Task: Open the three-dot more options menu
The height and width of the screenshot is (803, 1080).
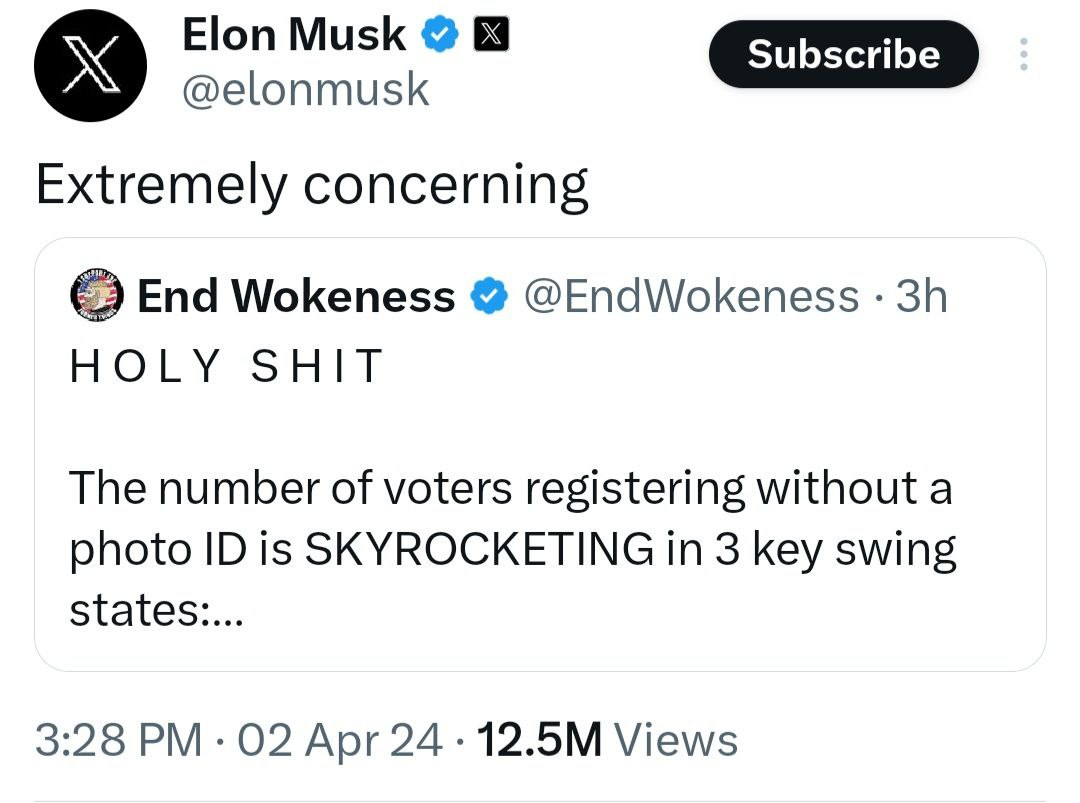Action: coord(1022,54)
